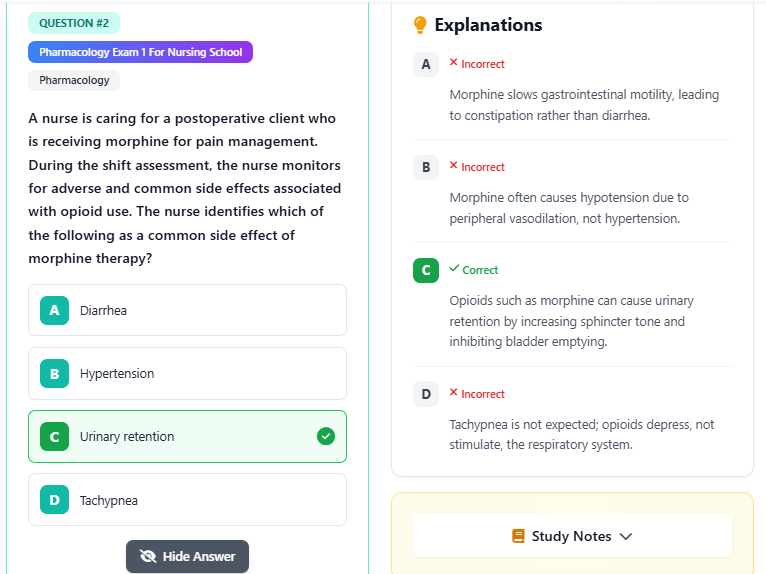Click the Pharmacology category tag

pos(74,80)
